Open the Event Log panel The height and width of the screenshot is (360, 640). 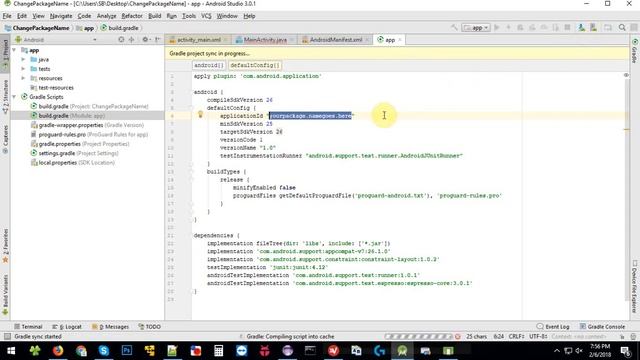click(553, 327)
